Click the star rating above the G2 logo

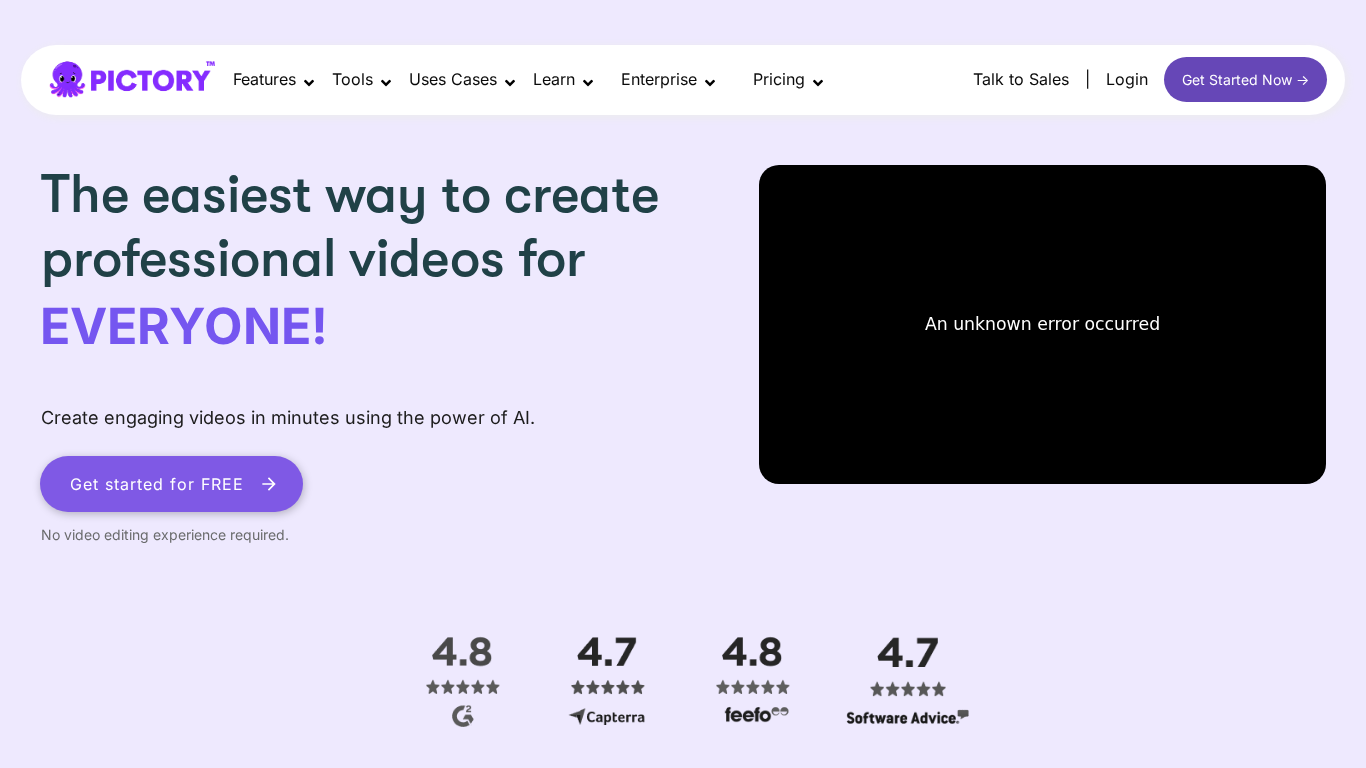[x=462, y=687]
